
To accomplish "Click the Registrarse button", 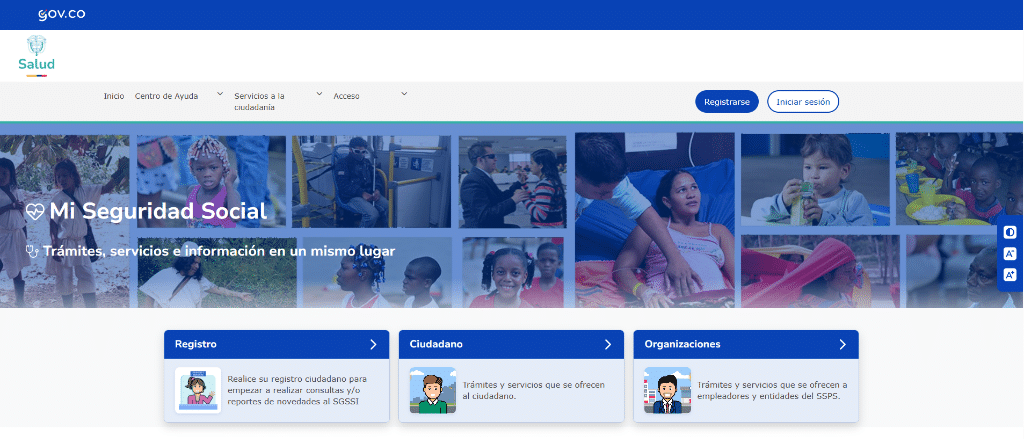I will click(727, 101).
